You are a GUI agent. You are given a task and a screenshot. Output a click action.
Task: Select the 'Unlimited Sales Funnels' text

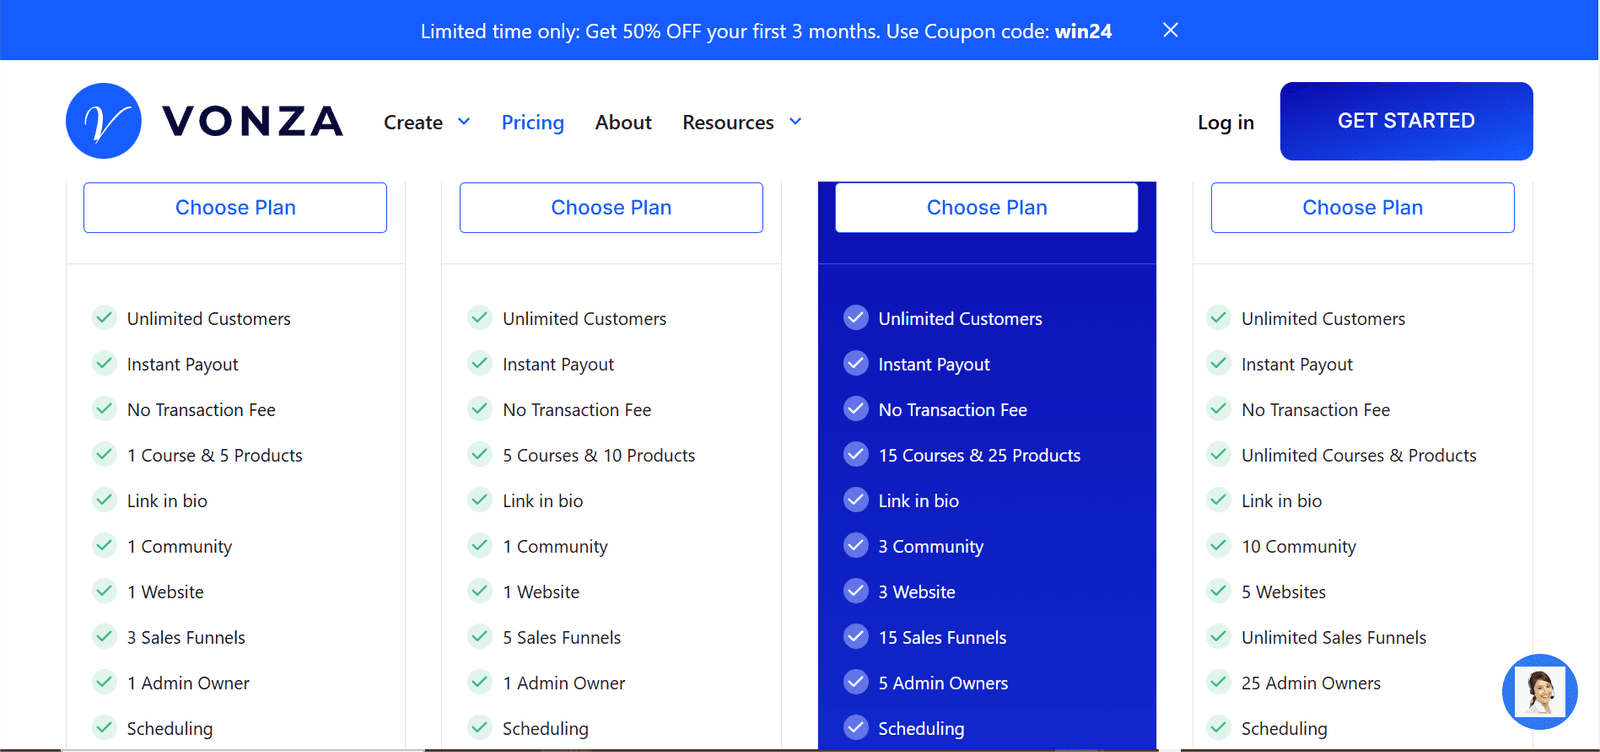(1334, 637)
